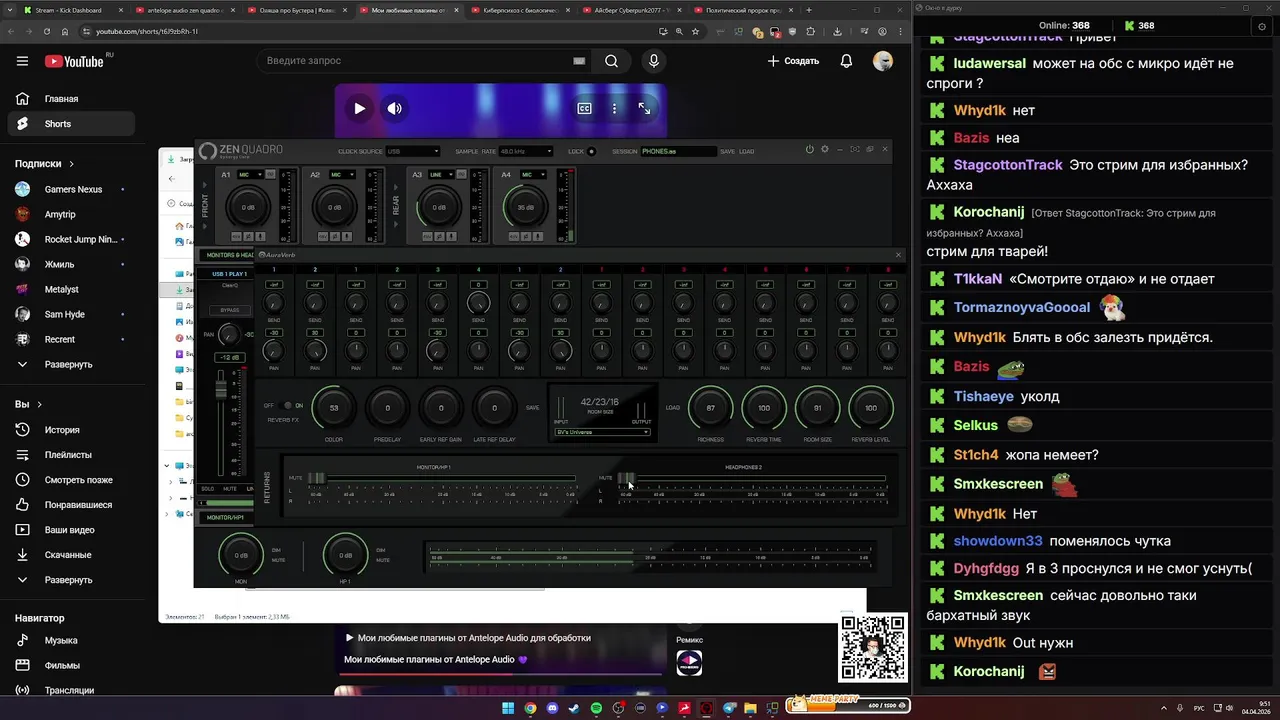1280x720 pixels.
Task: Go to Главная in YouTube sidebar
Action: pyautogui.click(x=61, y=99)
